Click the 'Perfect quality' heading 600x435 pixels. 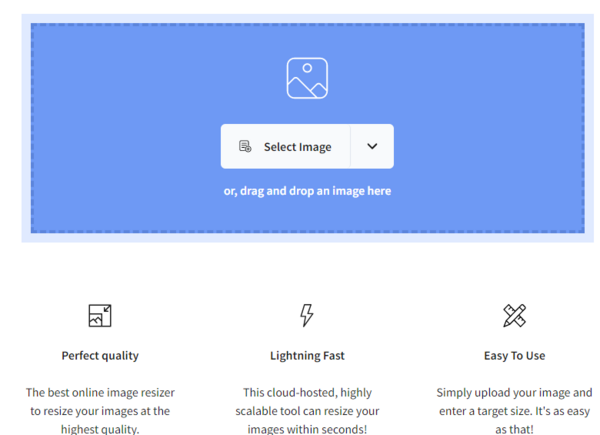pos(100,356)
